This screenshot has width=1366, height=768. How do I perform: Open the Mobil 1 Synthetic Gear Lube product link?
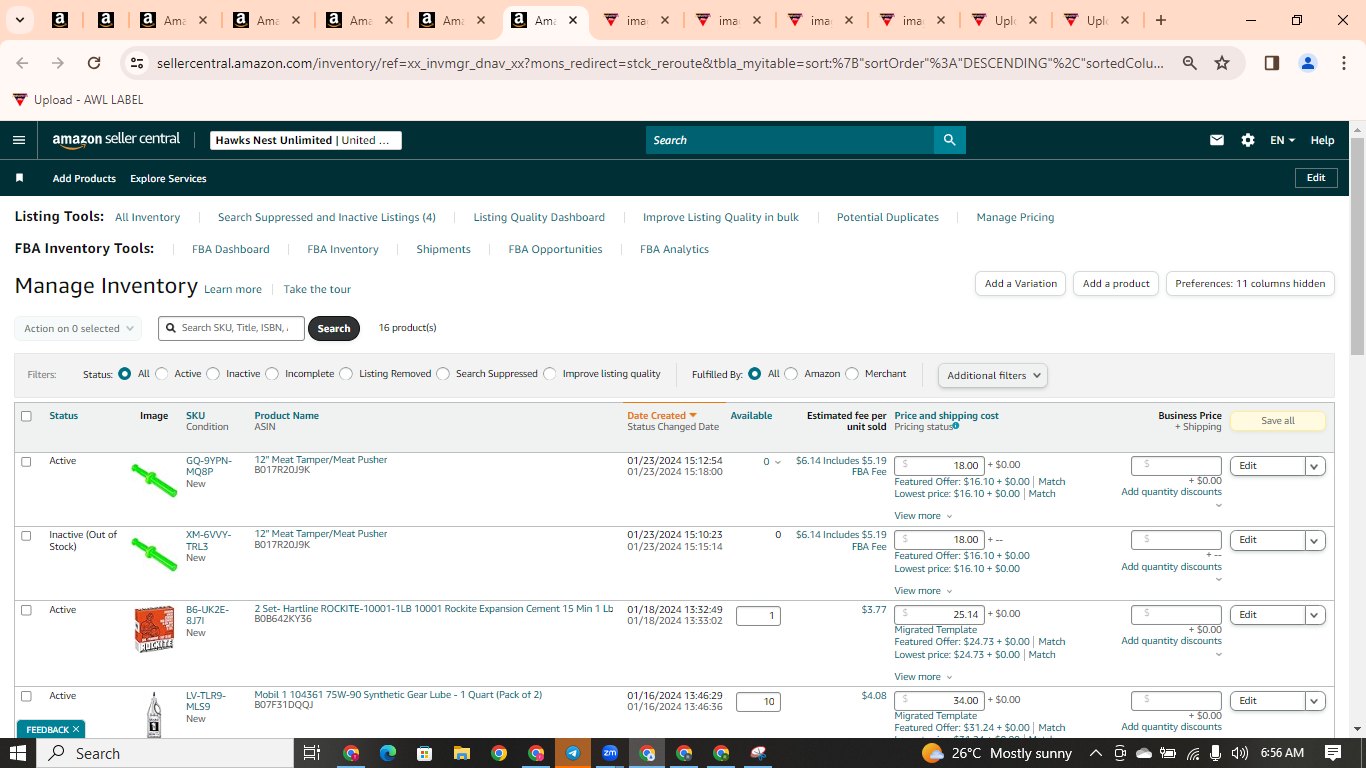coord(398,694)
